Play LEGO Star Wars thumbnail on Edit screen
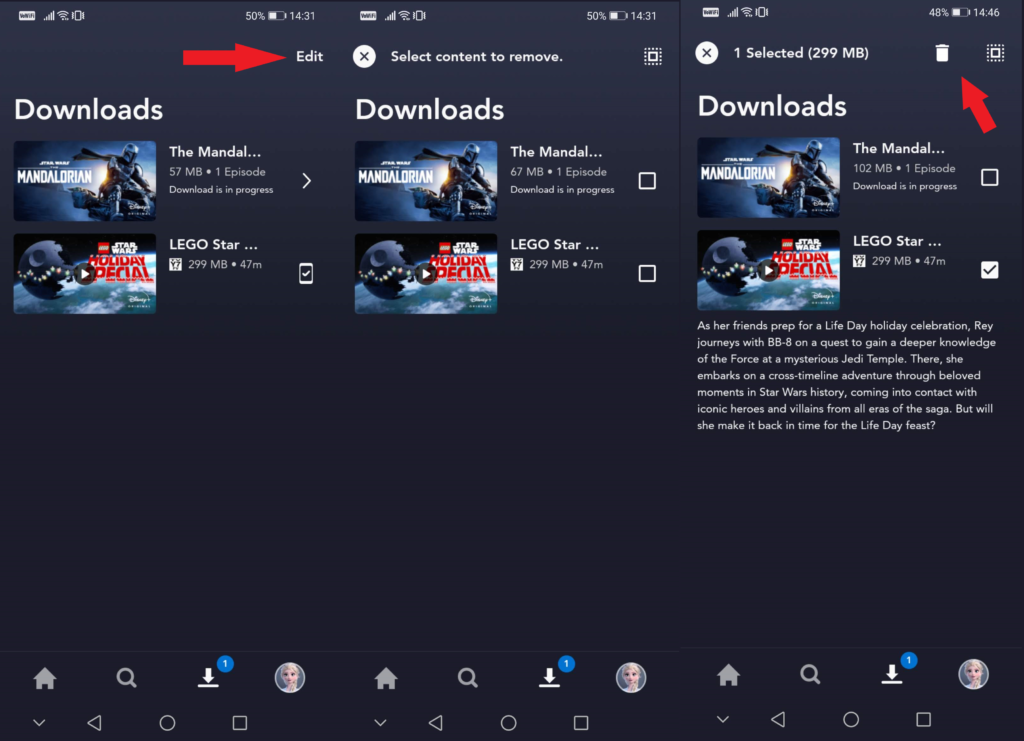Screen dimensions: 1024x741 pyautogui.click(x=85, y=274)
